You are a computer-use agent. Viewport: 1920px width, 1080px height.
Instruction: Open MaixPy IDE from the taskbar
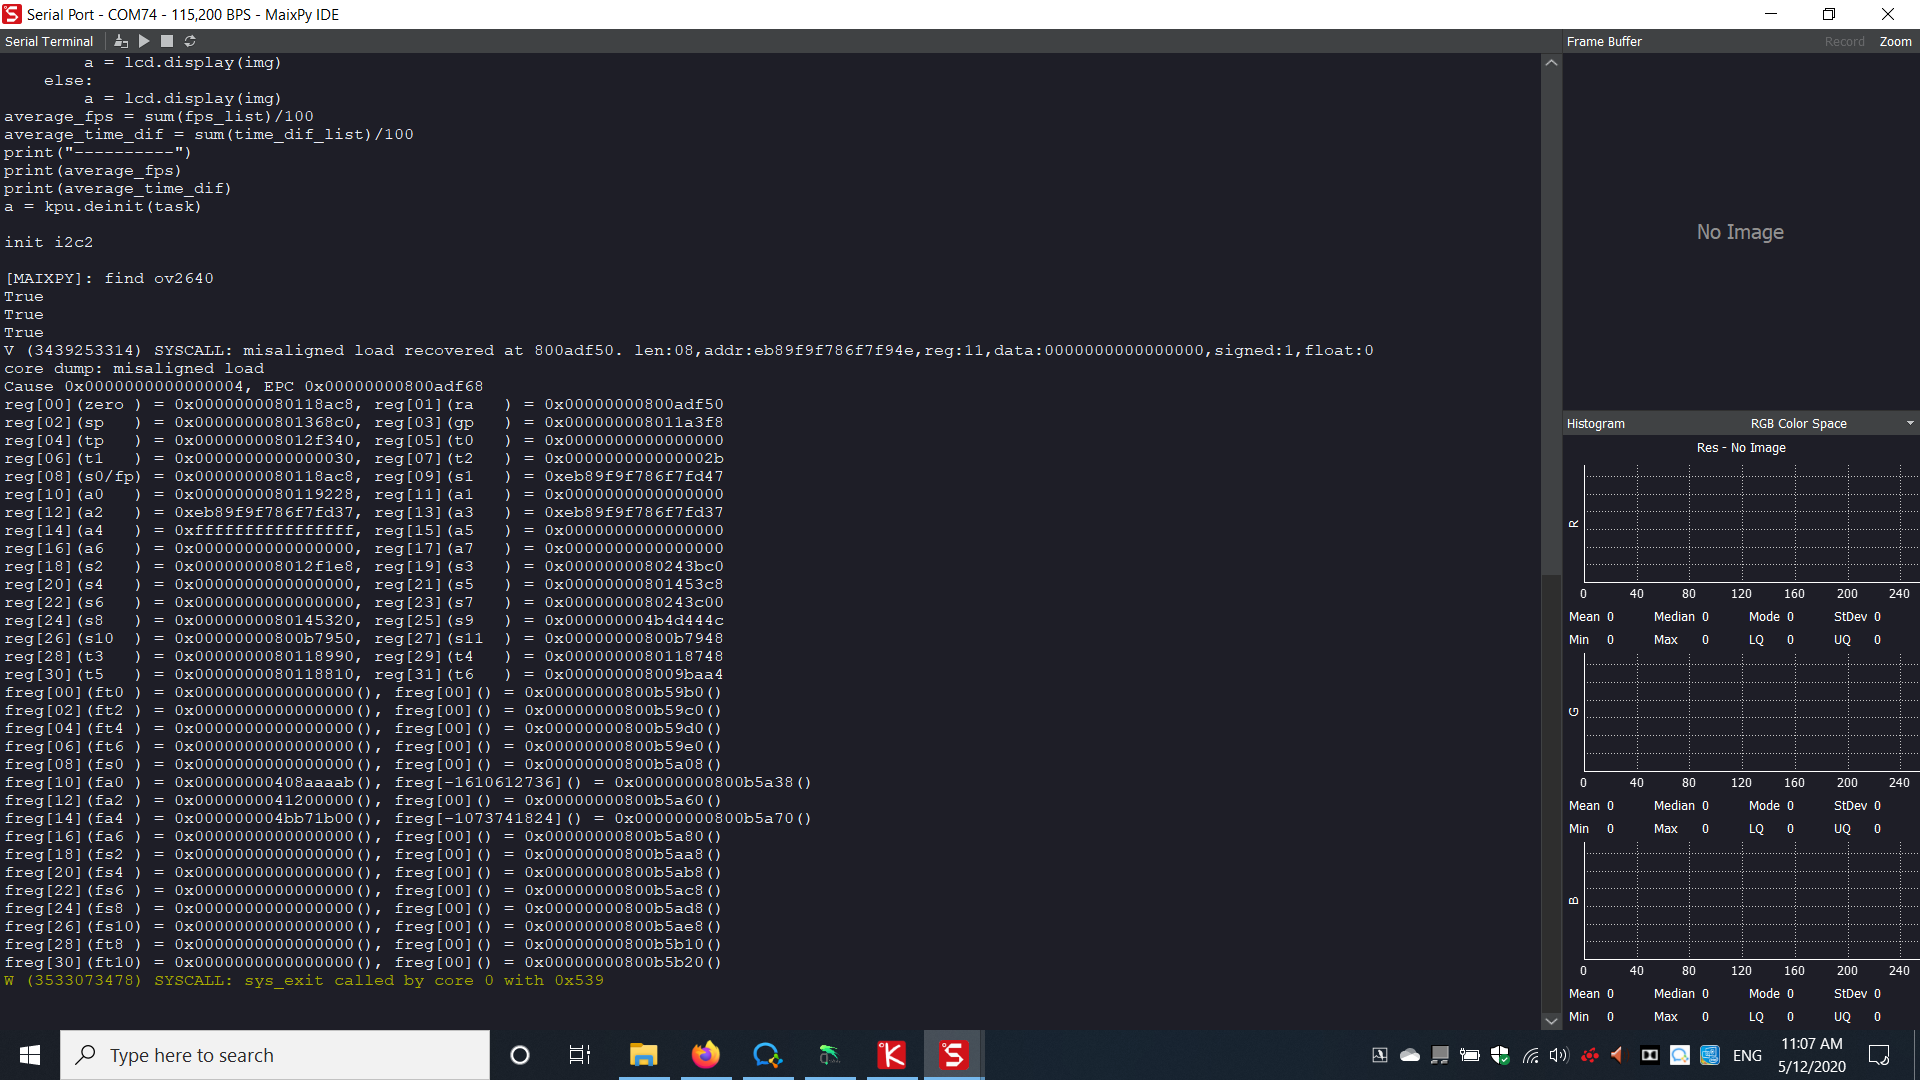tap(953, 1055)
